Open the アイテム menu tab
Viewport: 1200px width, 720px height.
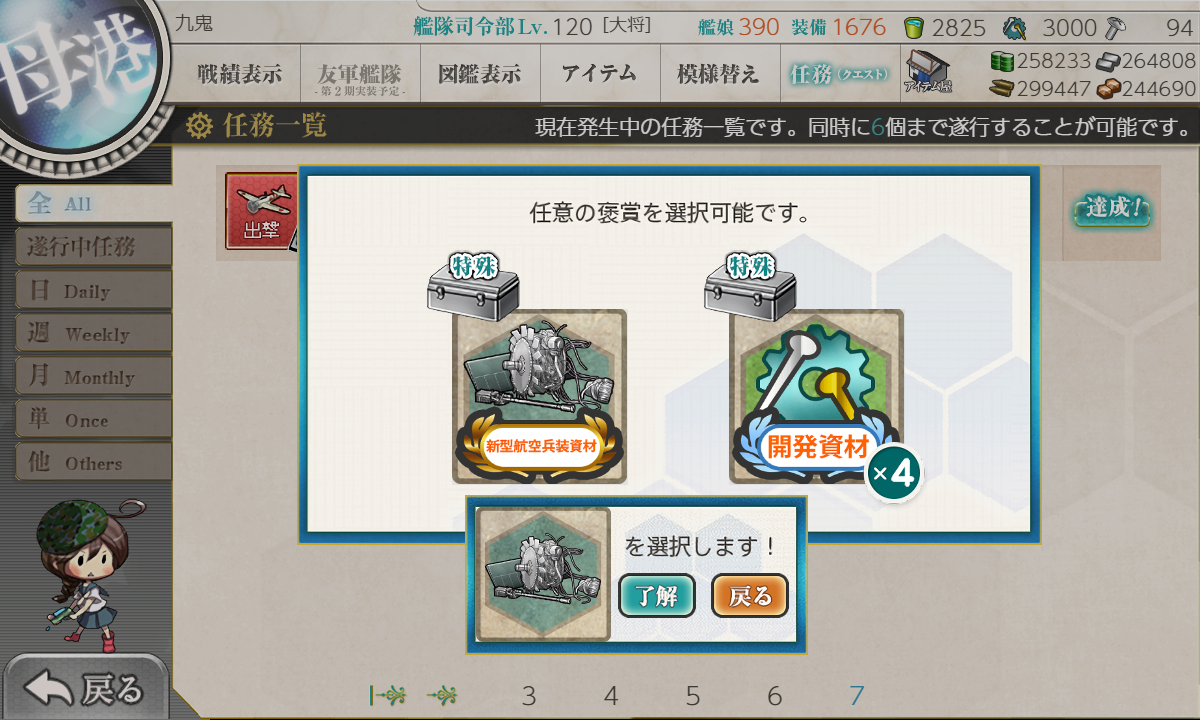tap(599, 73)
